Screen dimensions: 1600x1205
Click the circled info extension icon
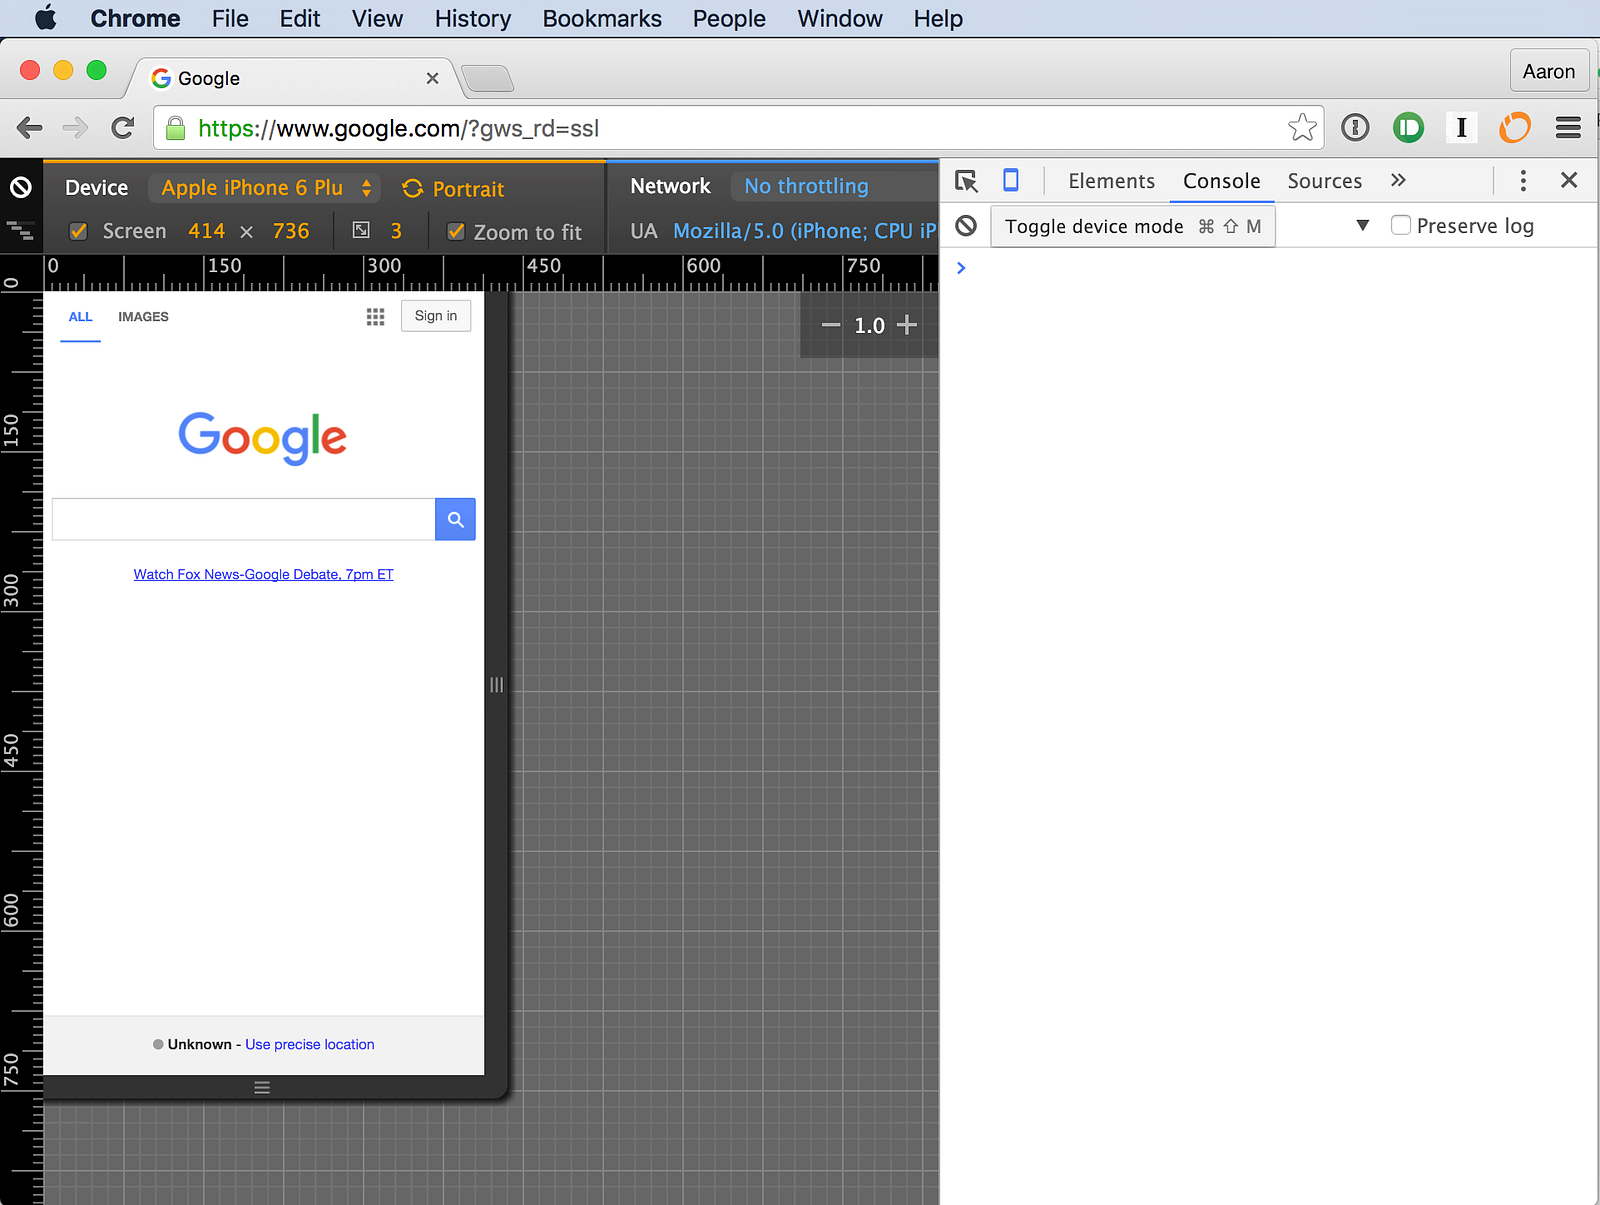click(1355, 127)
